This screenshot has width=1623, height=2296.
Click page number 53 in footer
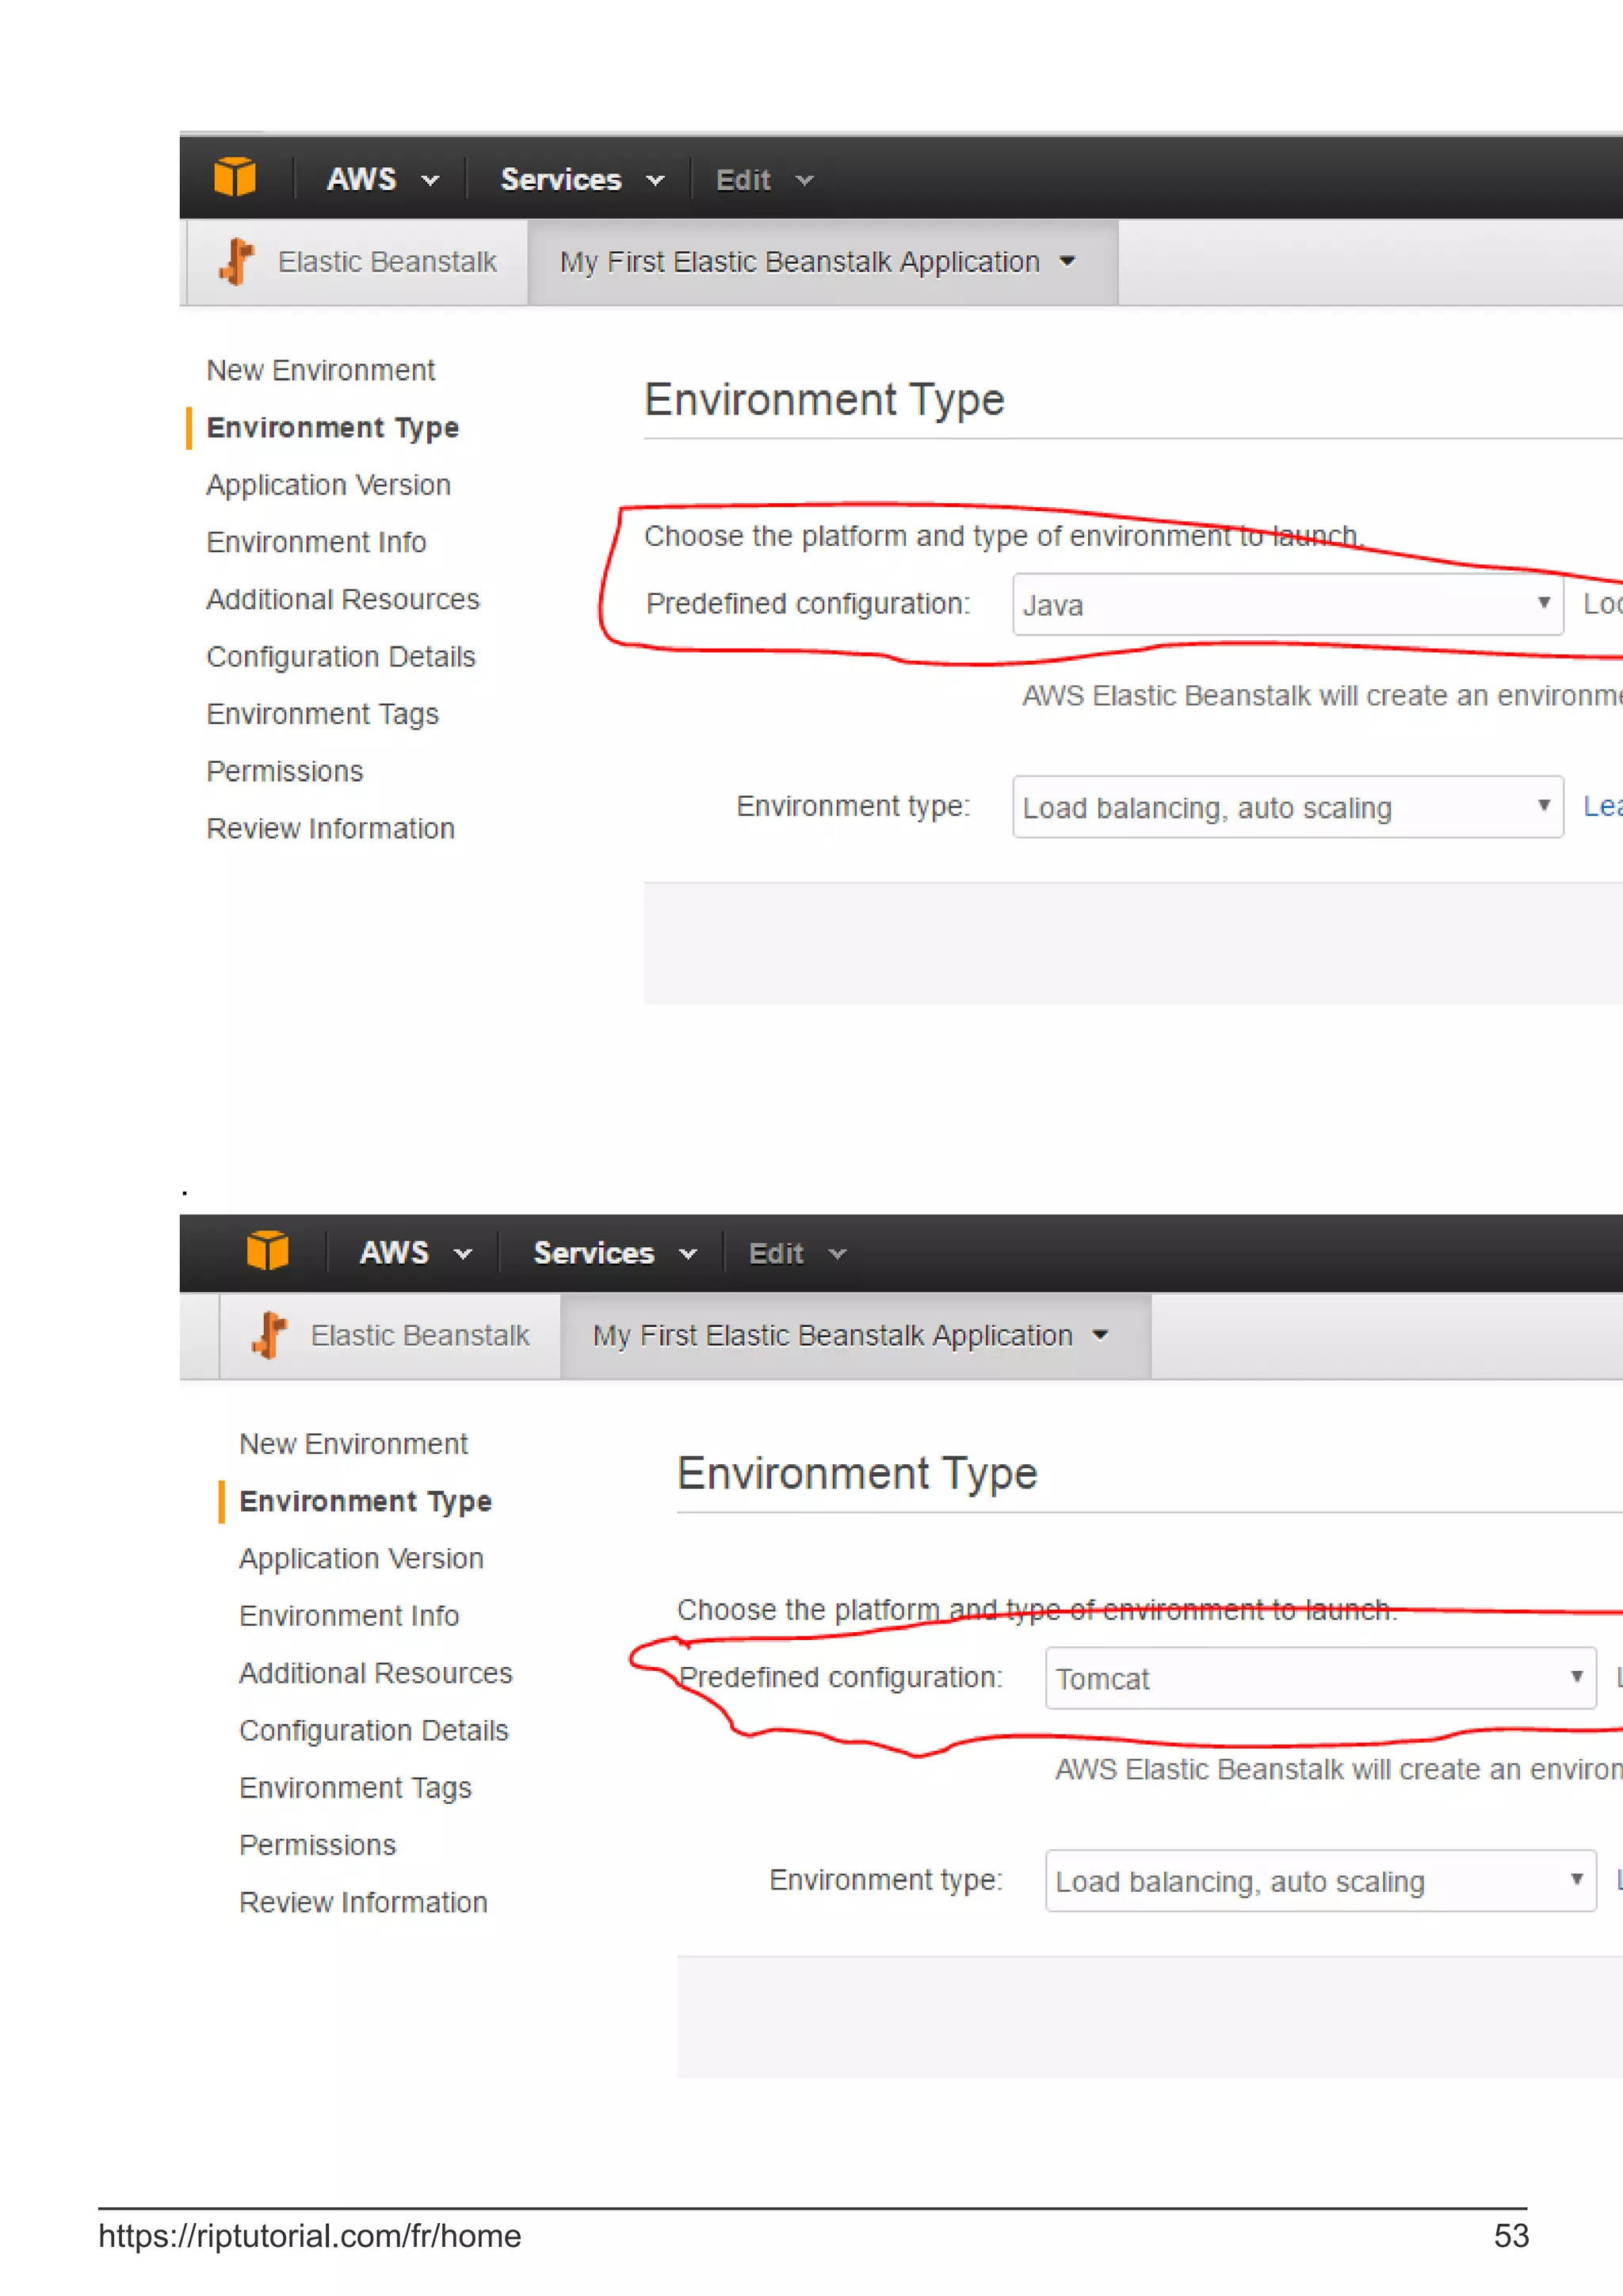tap(1511, 2237)
